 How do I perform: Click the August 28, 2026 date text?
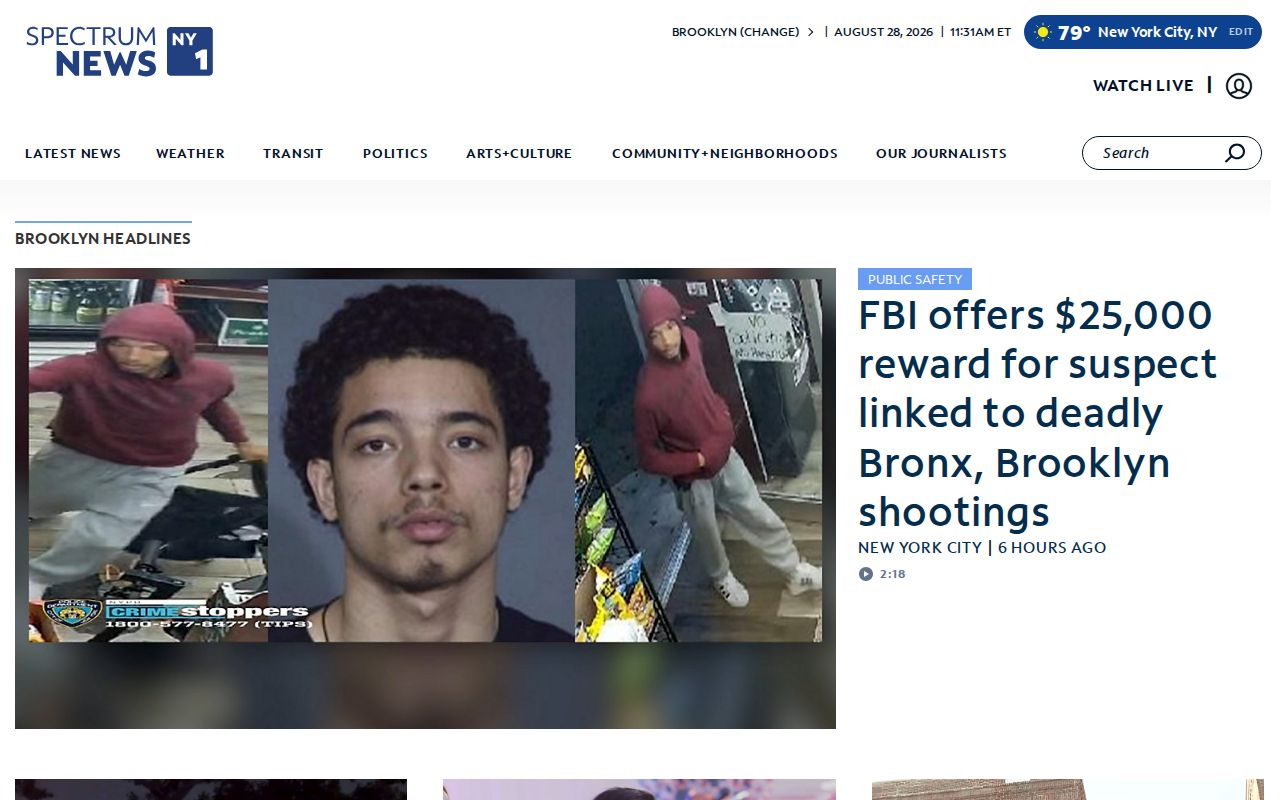click(883, 32)
